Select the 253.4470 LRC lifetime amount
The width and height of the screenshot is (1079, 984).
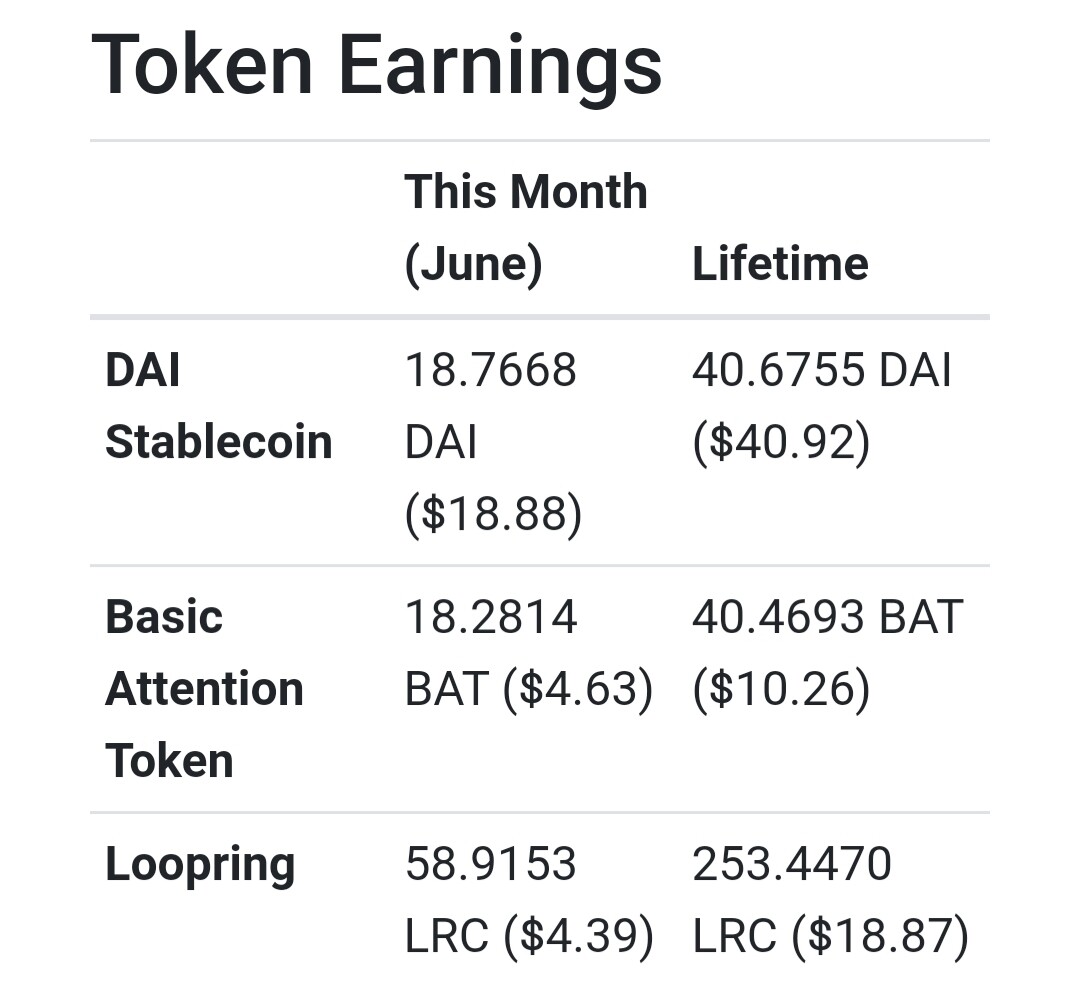coord(792,899)
